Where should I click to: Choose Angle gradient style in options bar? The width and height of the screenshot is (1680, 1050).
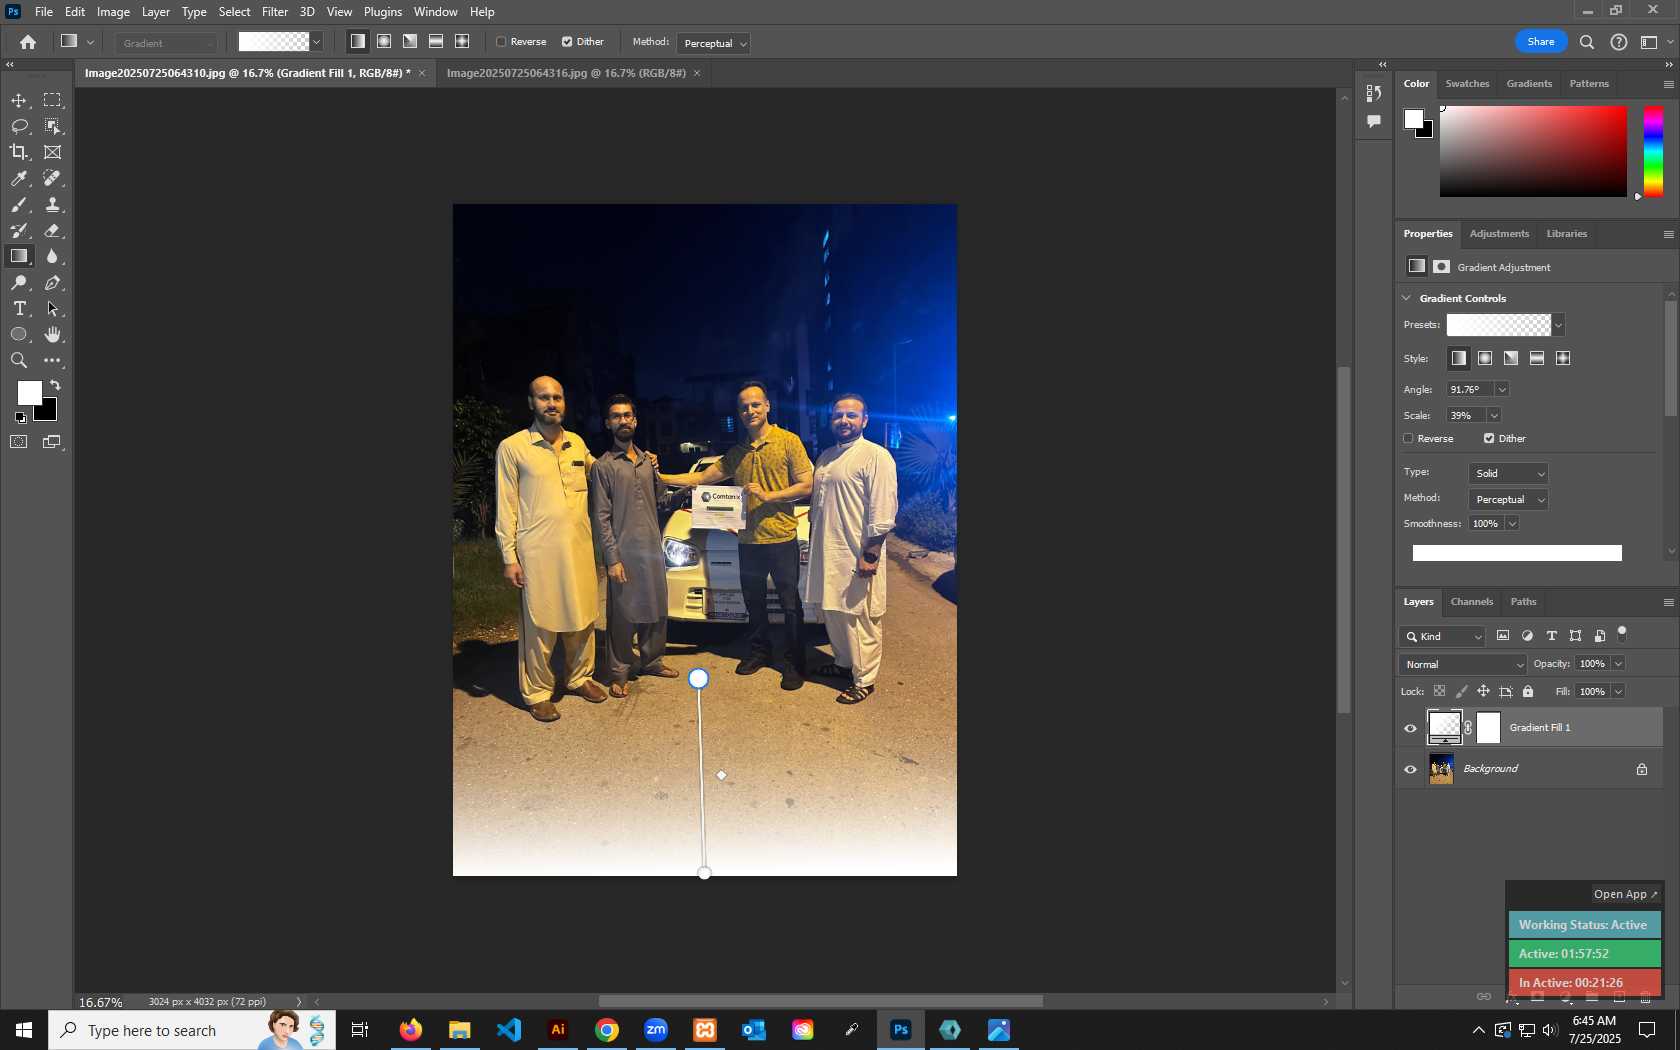(410, 42)
